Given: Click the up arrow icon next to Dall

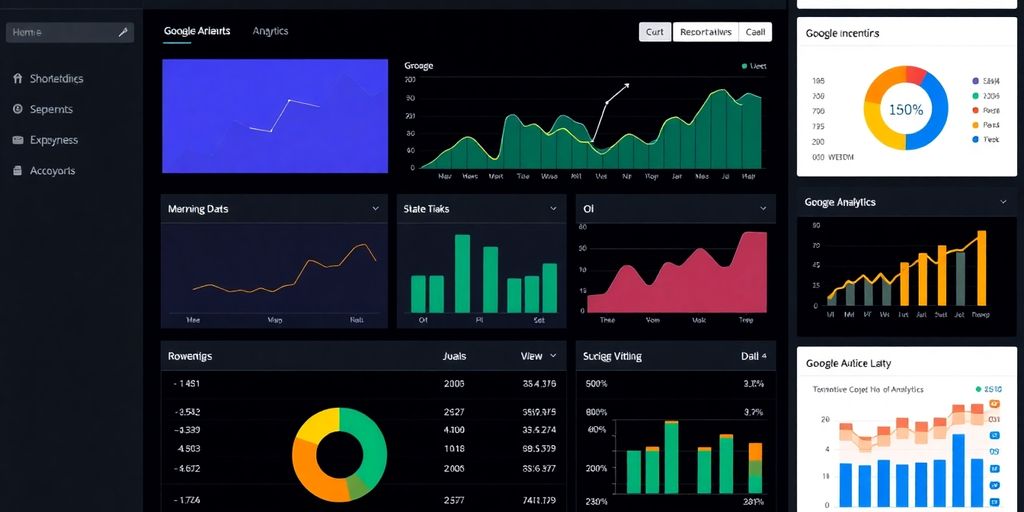Looking at the screenshot, I should 764,357.
